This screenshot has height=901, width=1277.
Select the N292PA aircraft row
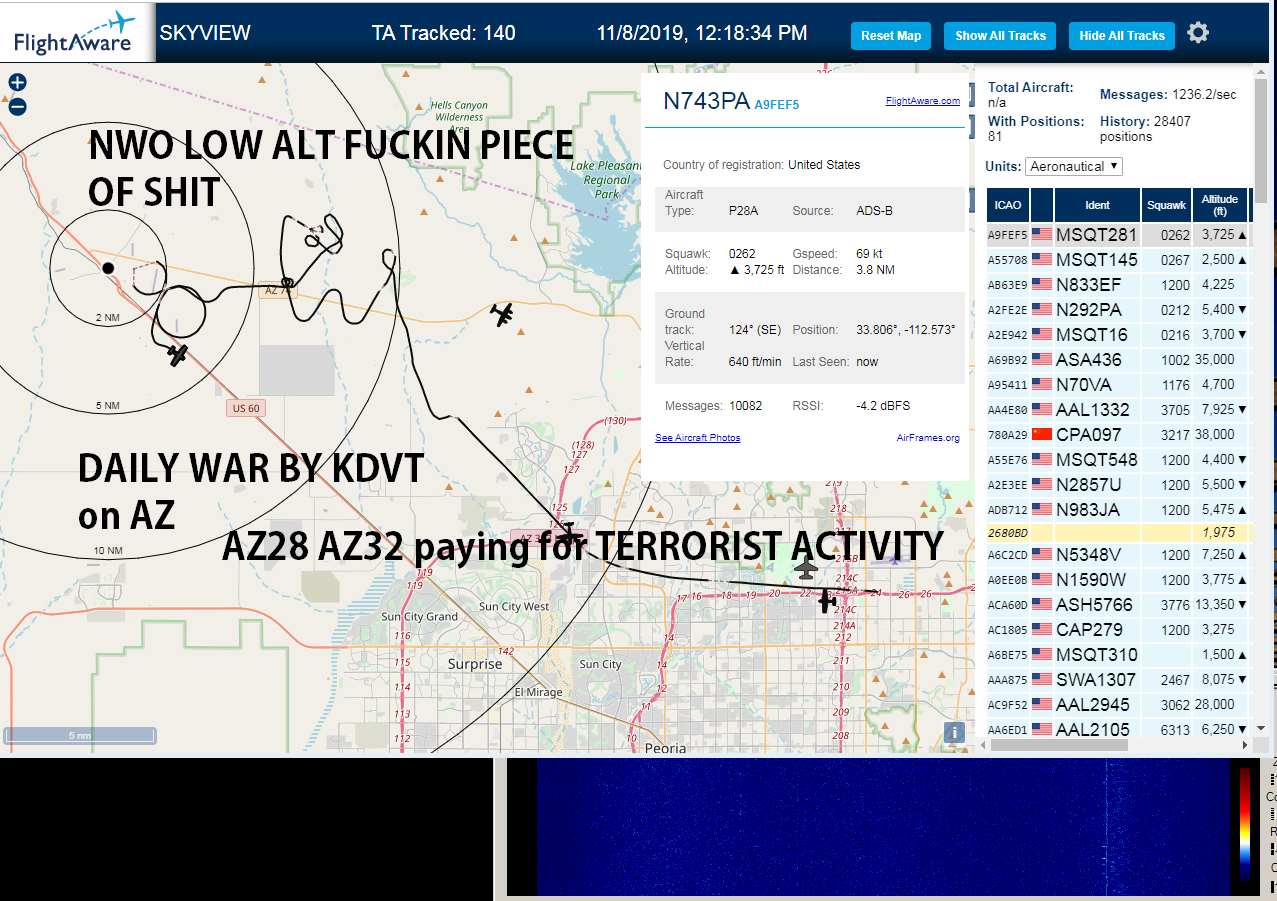1118,310
